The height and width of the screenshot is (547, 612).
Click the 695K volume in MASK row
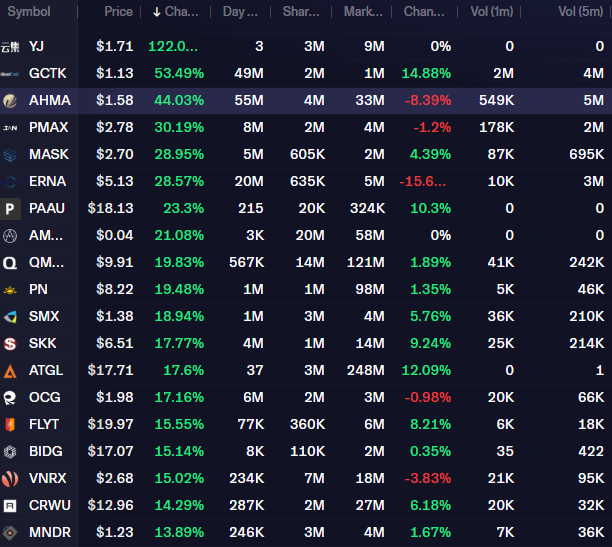[587, 154]
